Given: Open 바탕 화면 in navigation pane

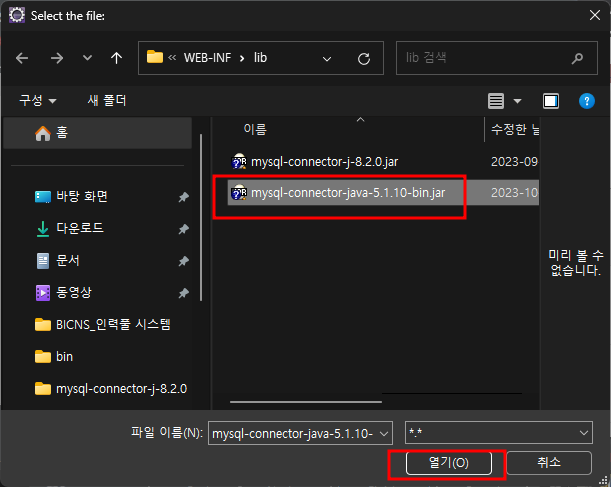Looking at the screenshot, I should tap(81, 196).
